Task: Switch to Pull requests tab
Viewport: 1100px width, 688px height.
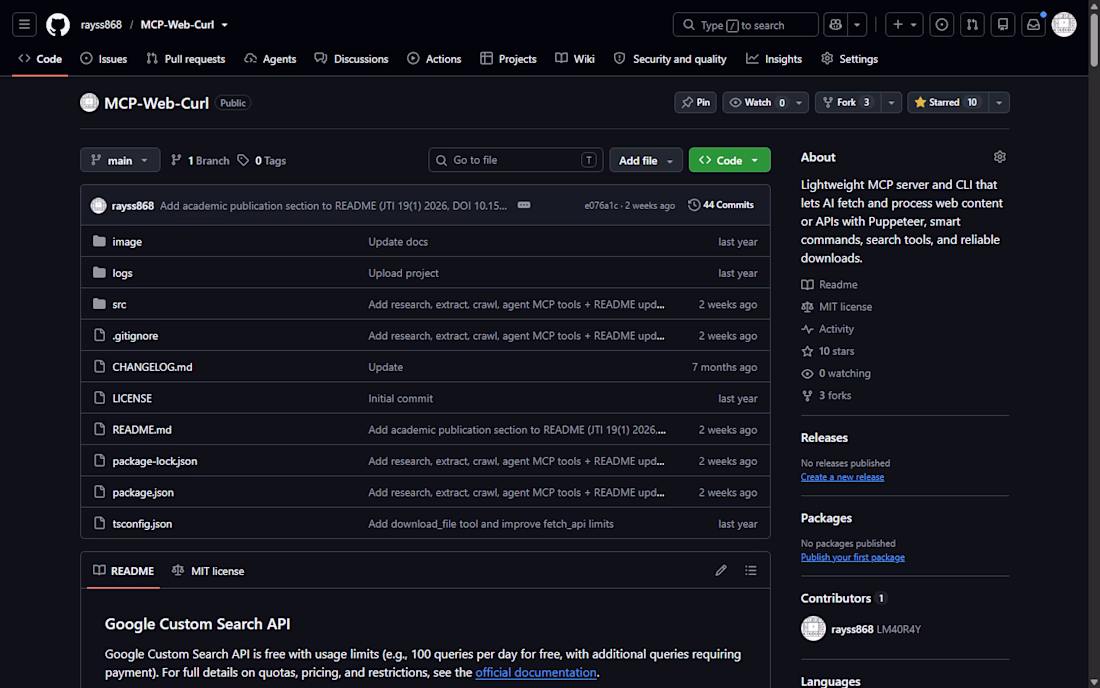Action: tap(186, 59)
